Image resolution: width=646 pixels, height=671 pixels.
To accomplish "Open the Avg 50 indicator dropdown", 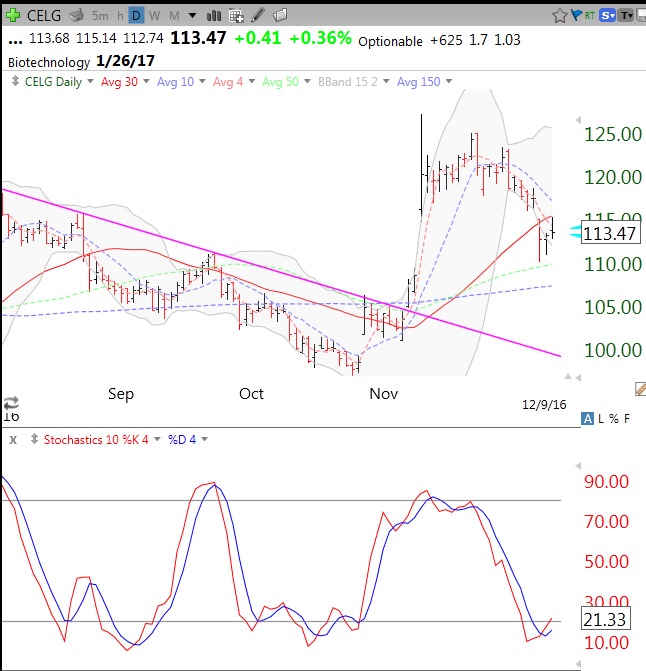I will pyautogui.click(x=307, y=81).
